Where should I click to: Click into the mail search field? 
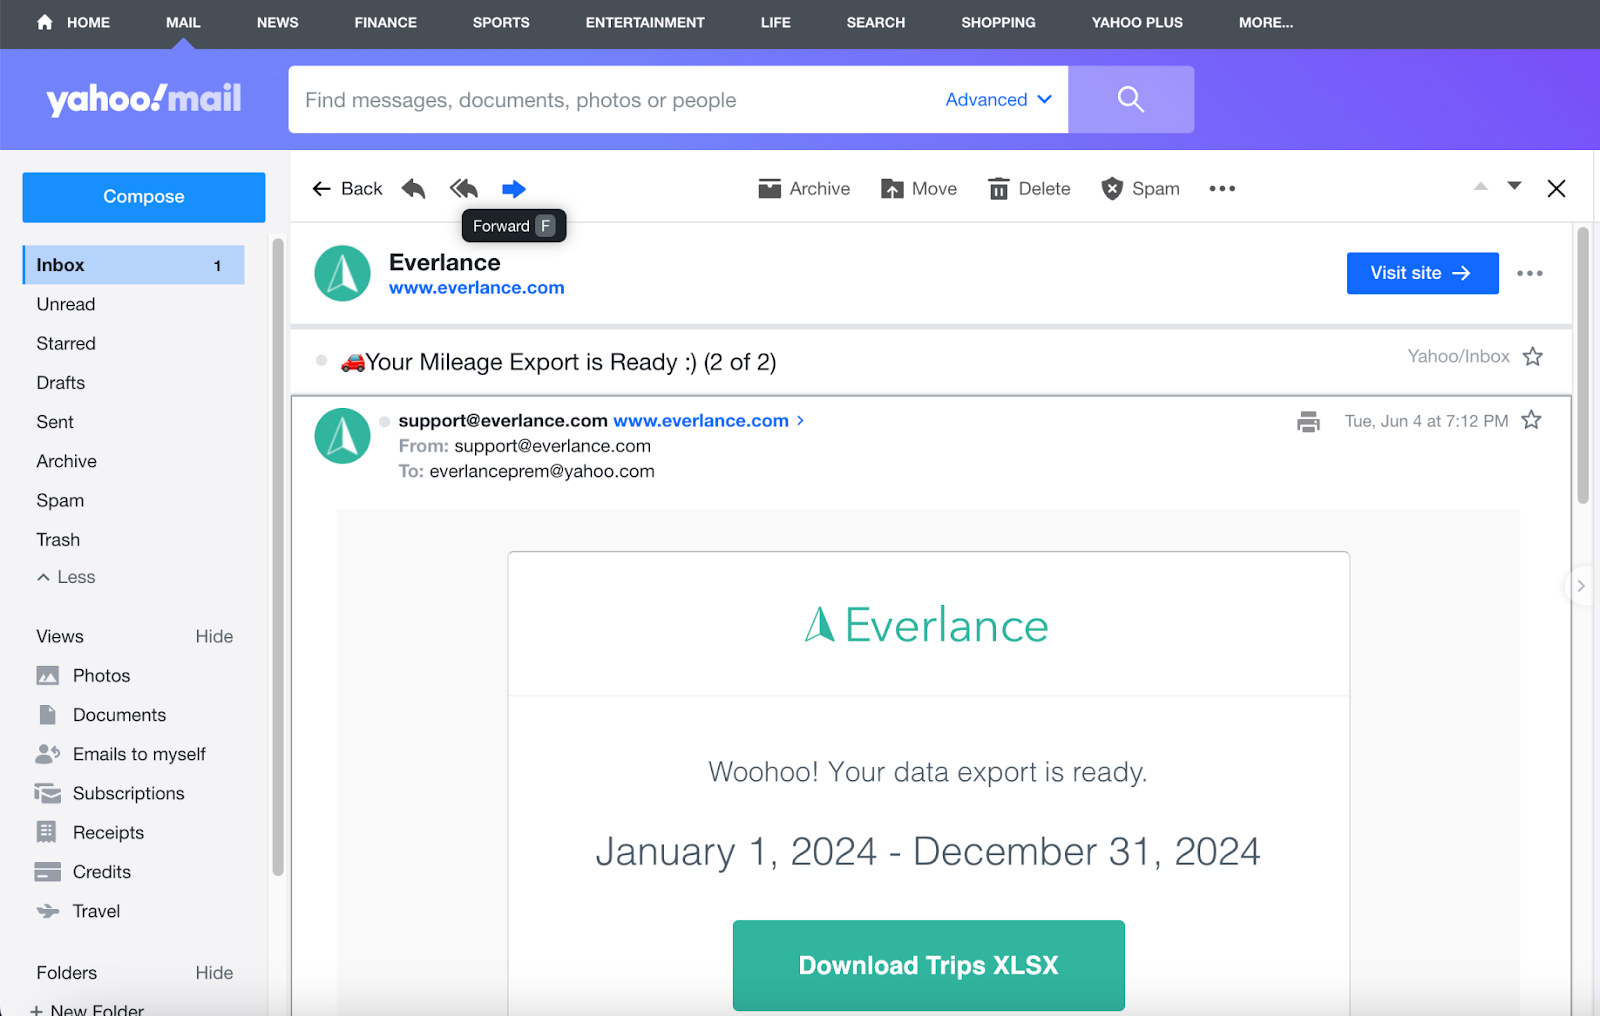coord(610,100)
